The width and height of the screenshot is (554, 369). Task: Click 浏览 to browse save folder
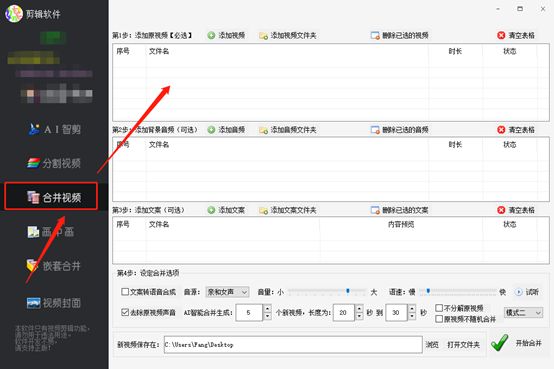pyautogui.click(x=432, y=345)
